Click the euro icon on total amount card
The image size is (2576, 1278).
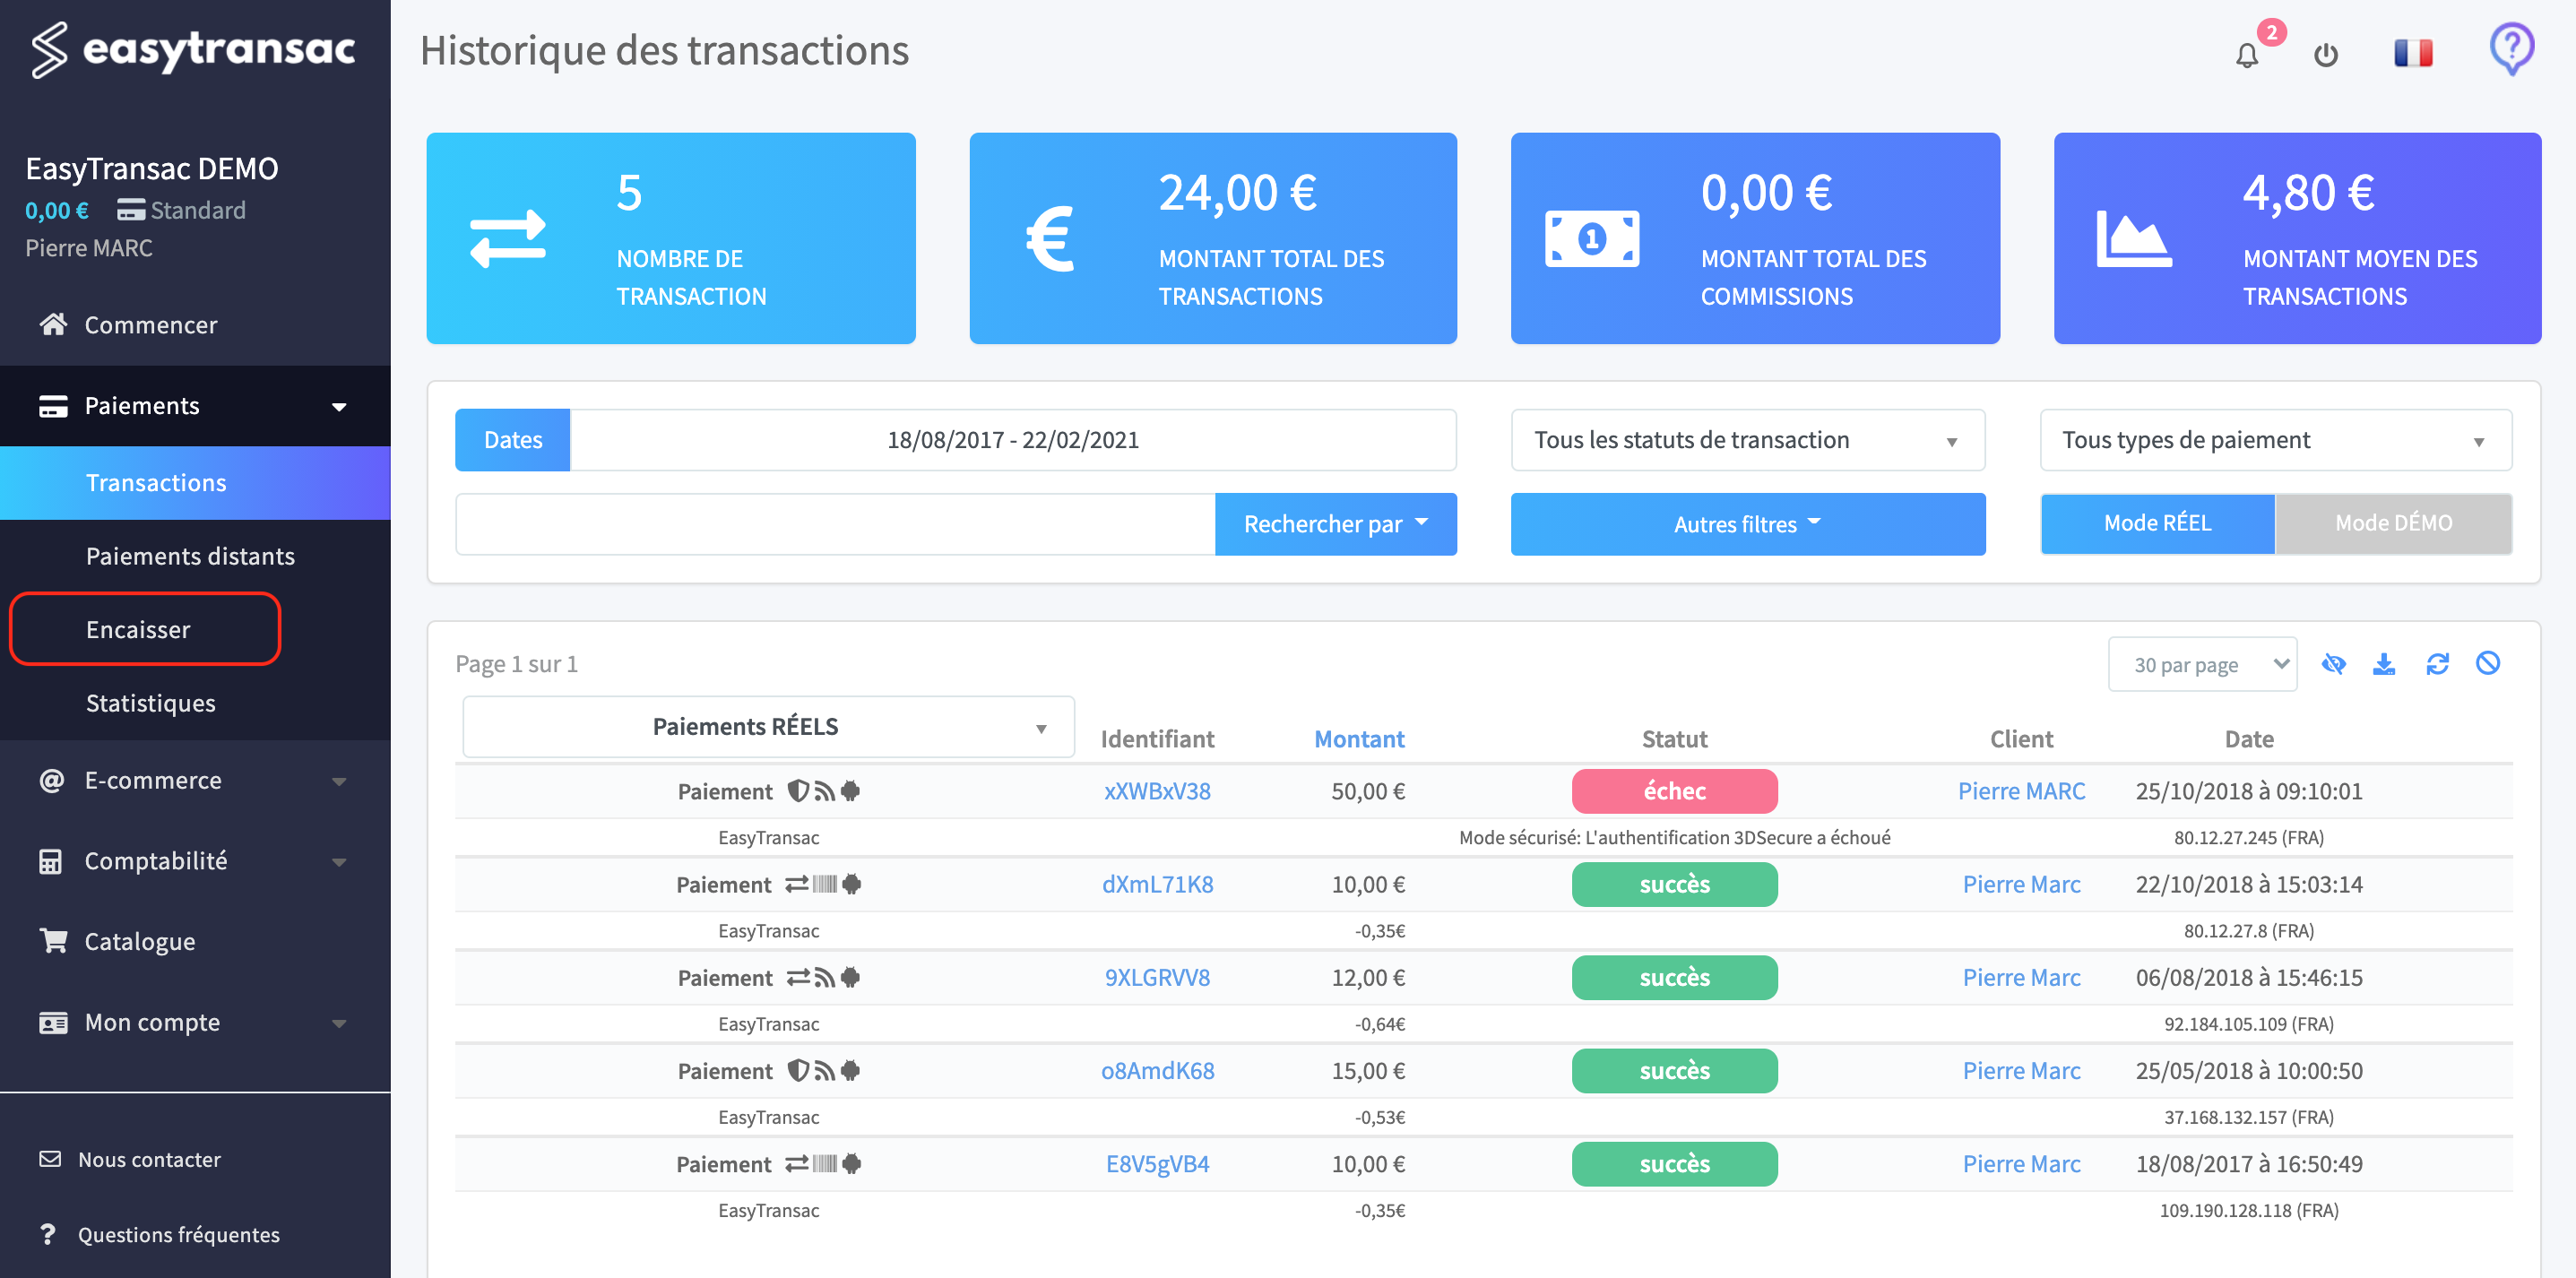[1050, 238]
